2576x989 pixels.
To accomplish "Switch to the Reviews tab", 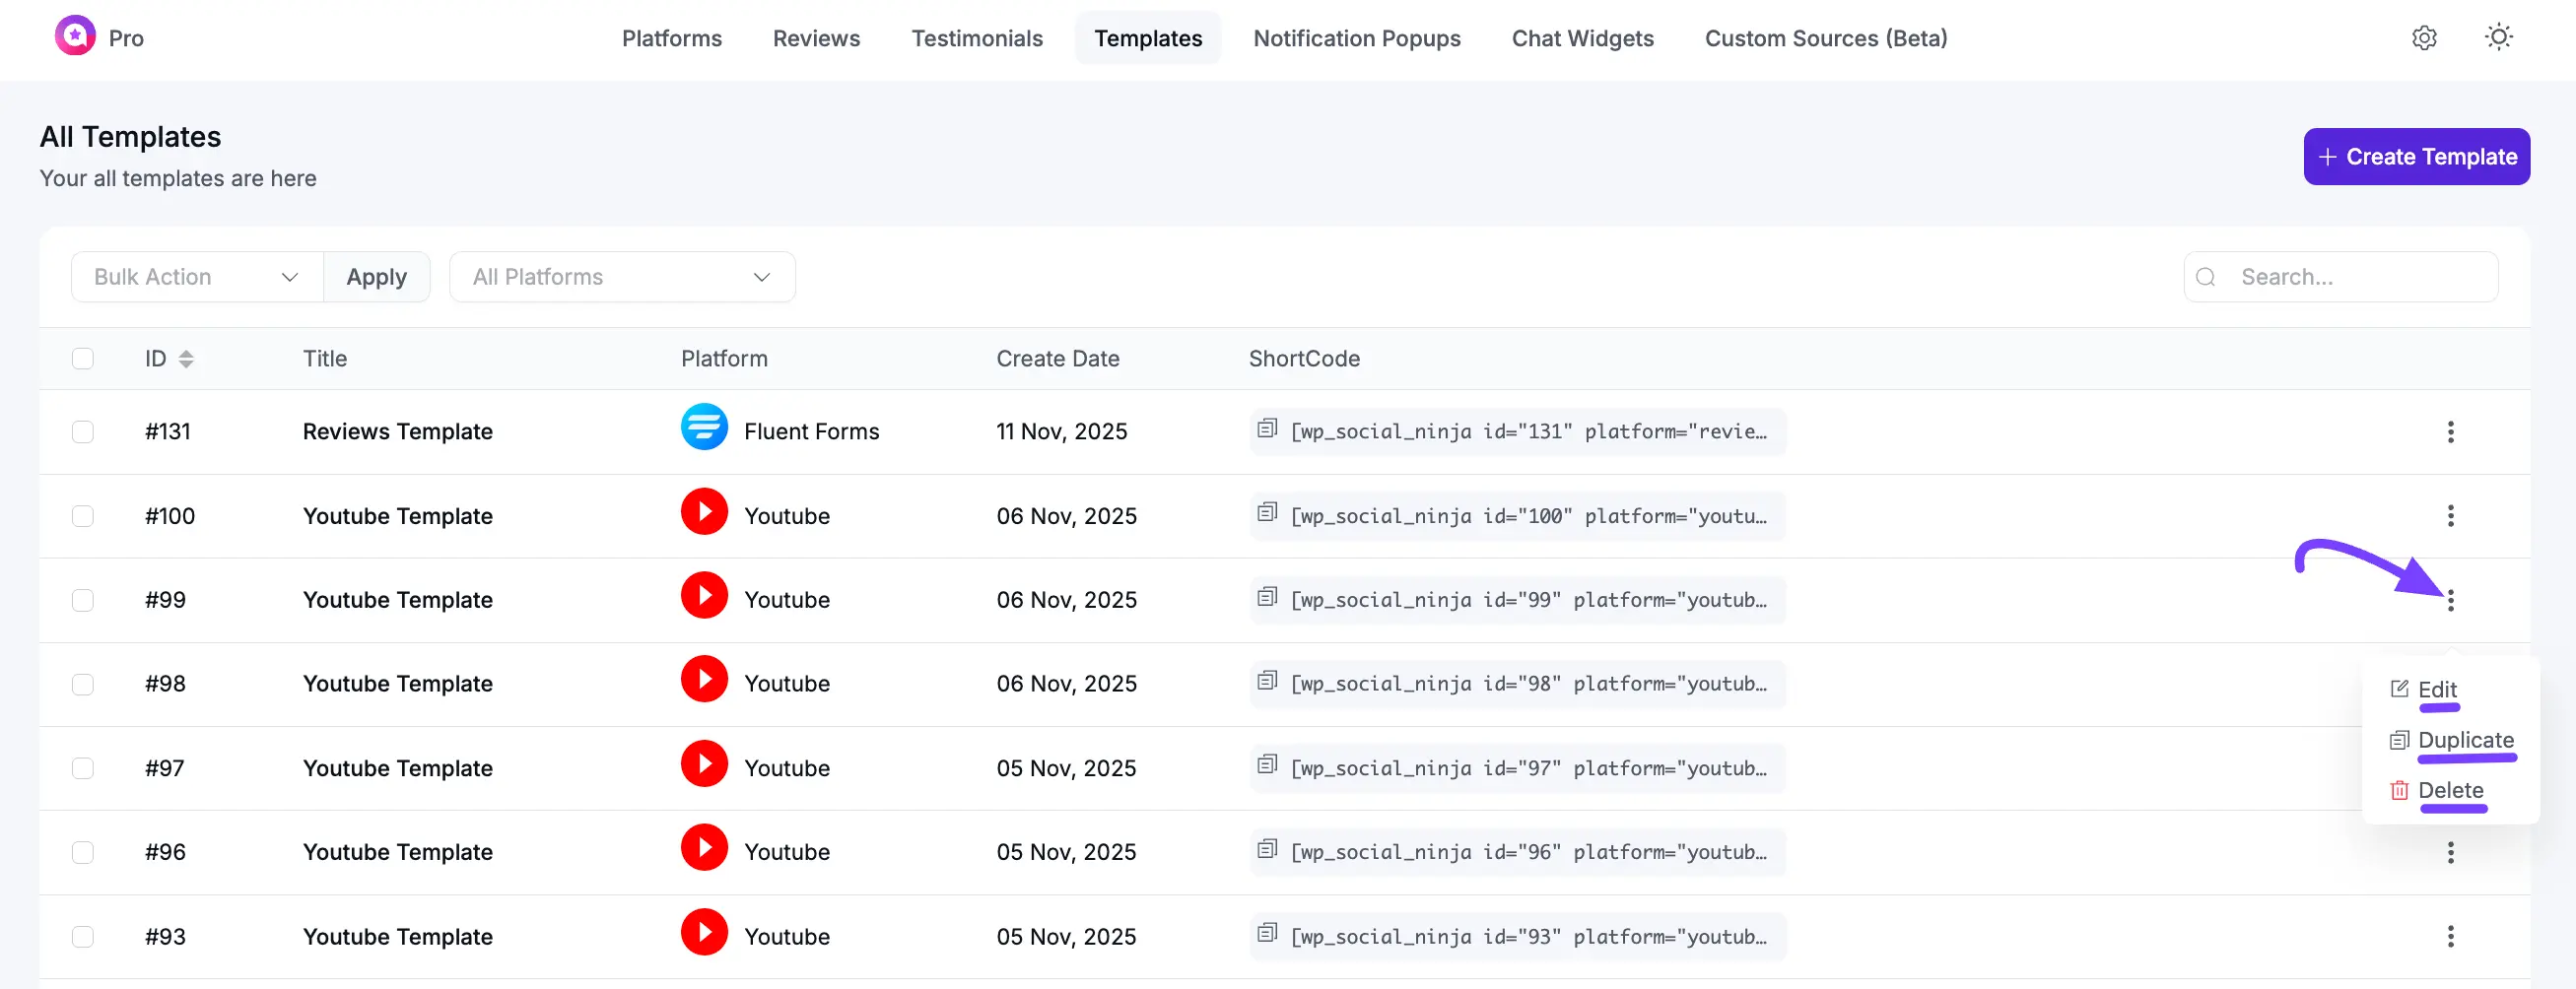I will [816, 38].
